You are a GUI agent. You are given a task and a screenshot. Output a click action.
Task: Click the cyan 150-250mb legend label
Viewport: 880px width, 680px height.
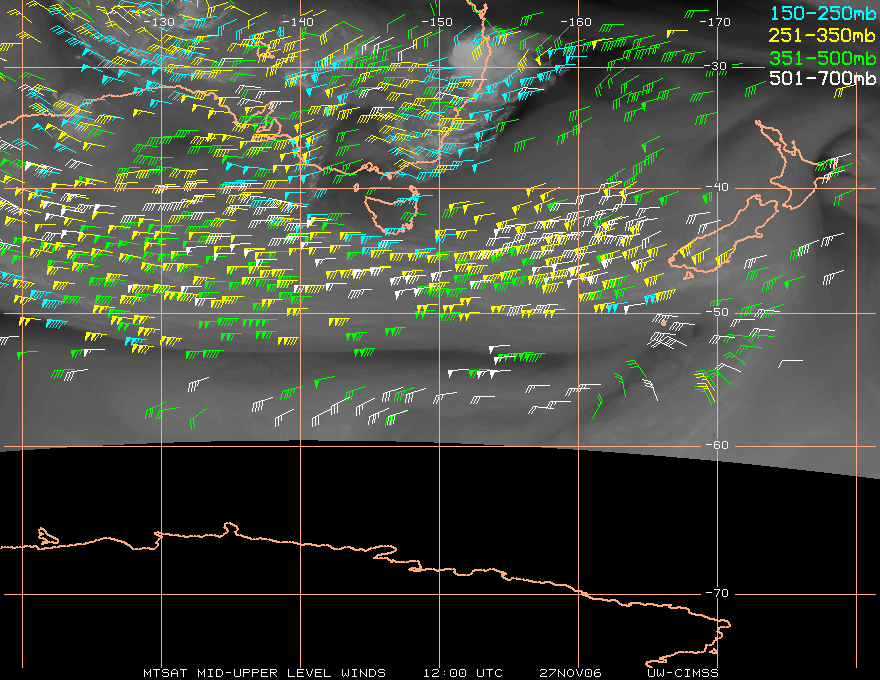click(822, 13)
